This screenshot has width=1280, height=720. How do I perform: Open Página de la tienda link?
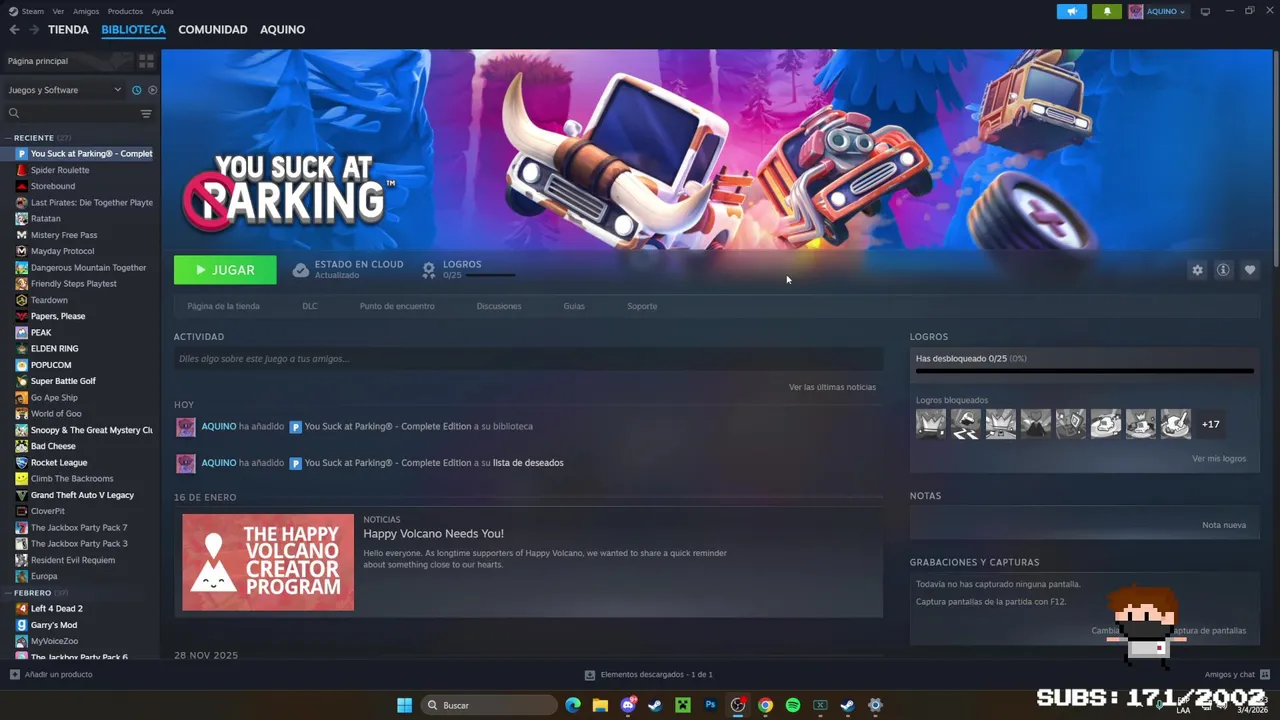tap(223, 306)
